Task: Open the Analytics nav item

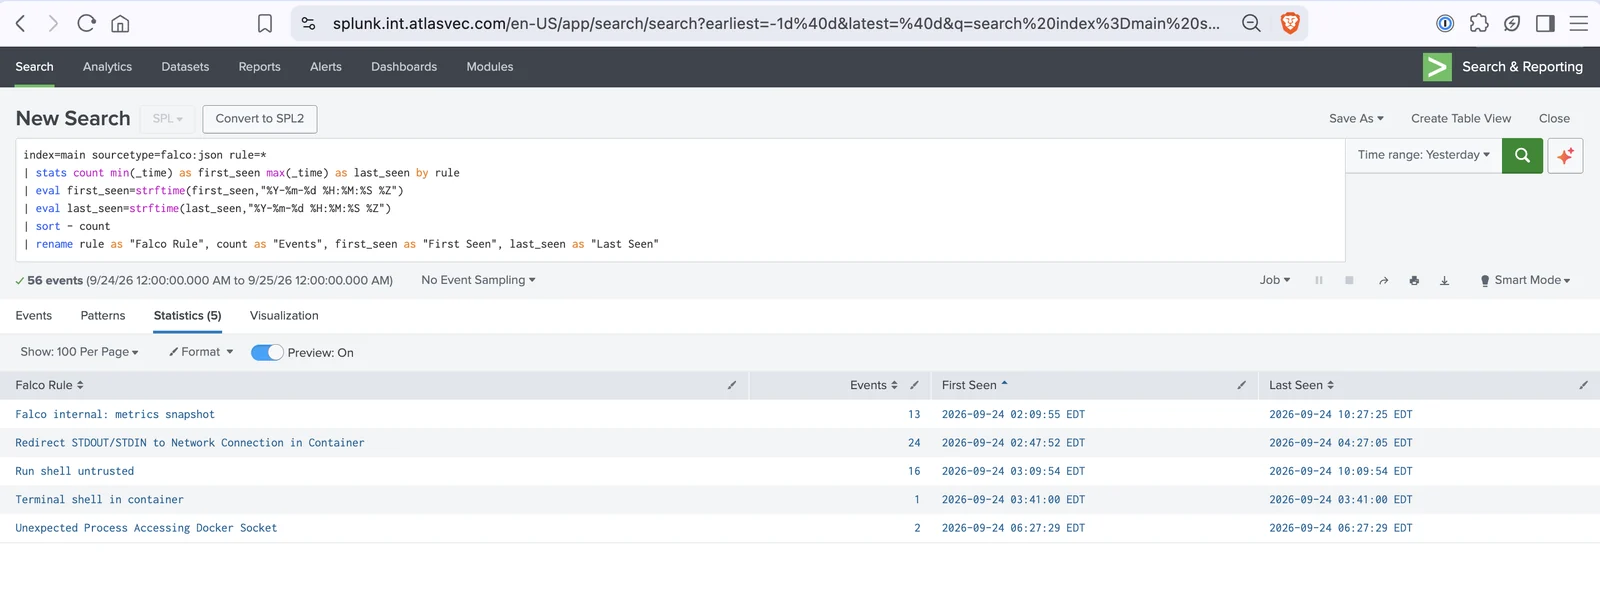Action: 107,67
